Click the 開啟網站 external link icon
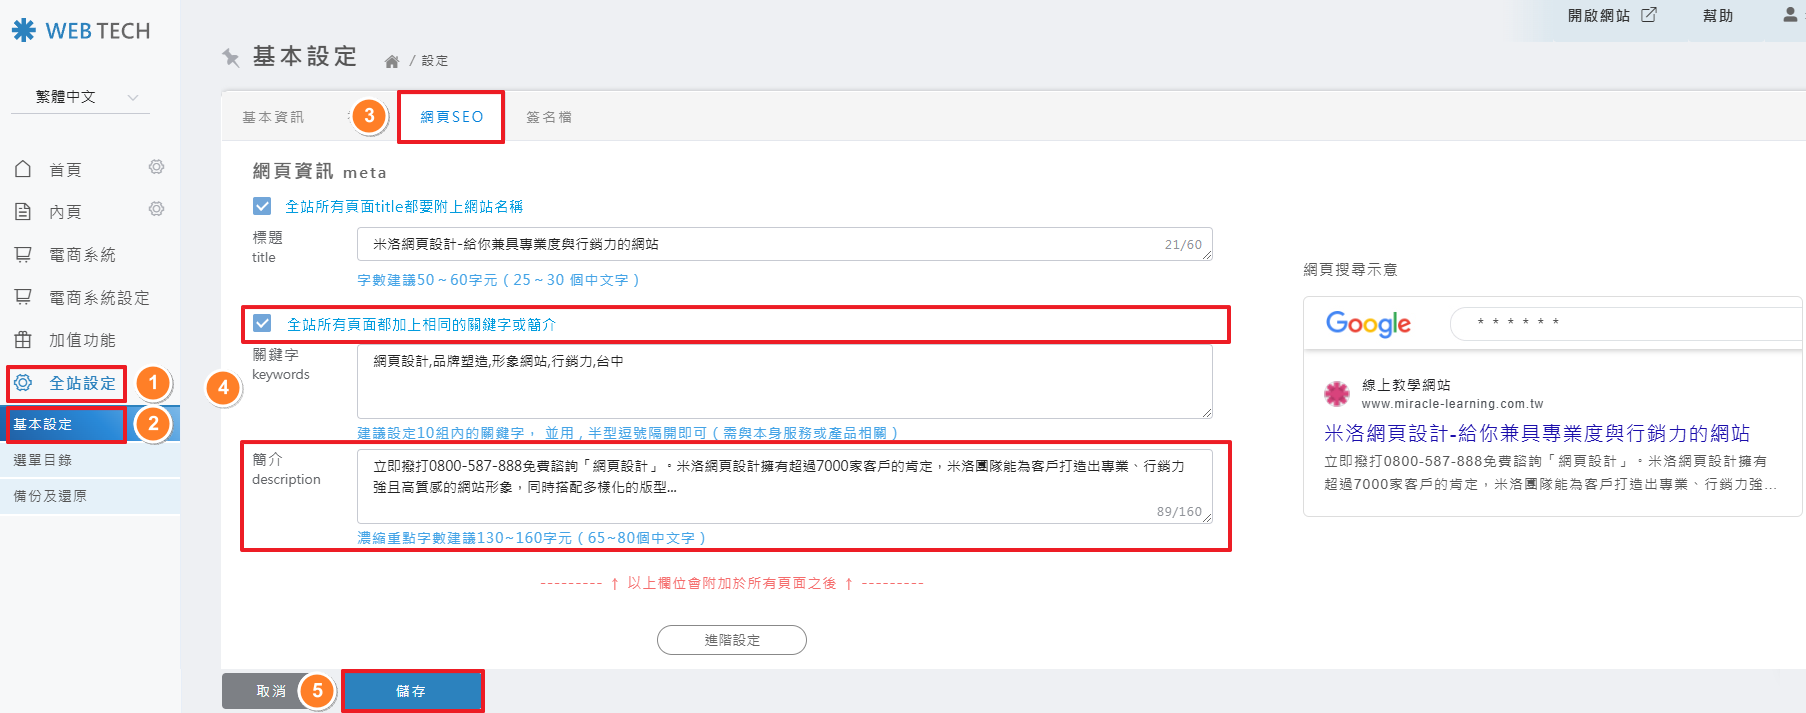1806x713 pixels. pyautogui.click(x=1649, y=15)
